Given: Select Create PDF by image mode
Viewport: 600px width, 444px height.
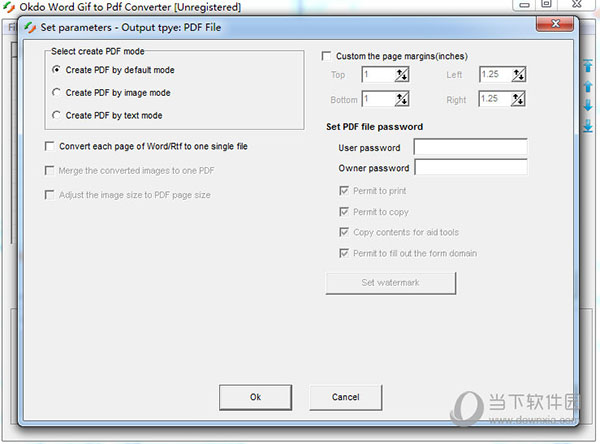Looking at the screenshot, I should (57, 92).
